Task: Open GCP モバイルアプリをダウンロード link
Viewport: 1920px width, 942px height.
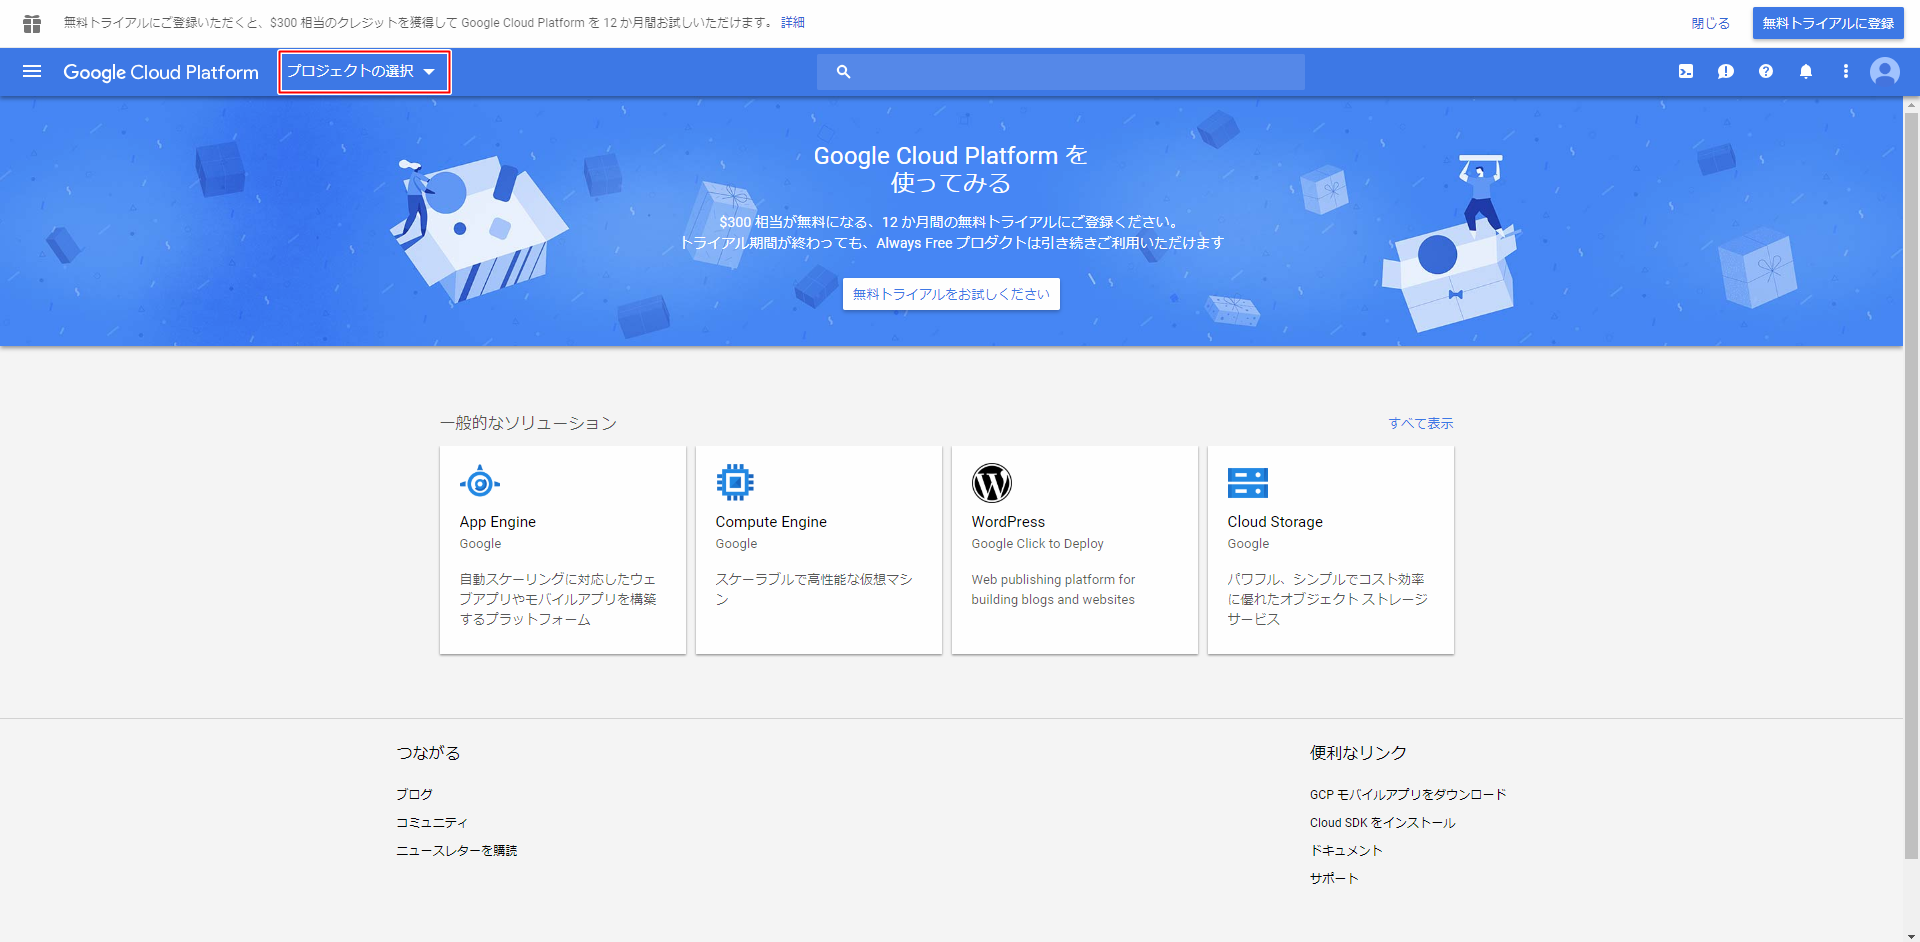Action: coord(1408,794)
